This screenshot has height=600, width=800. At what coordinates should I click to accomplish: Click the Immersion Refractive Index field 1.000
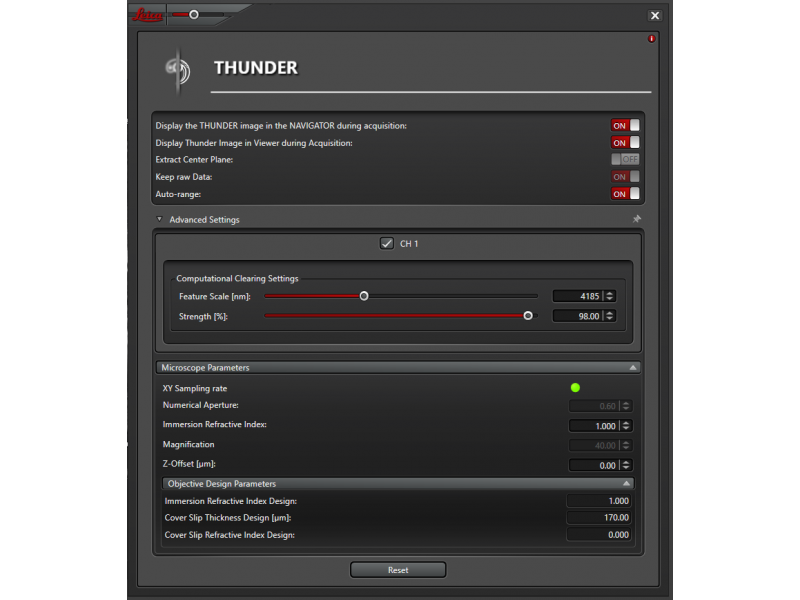pyautogui.click(x=594, y=426)
